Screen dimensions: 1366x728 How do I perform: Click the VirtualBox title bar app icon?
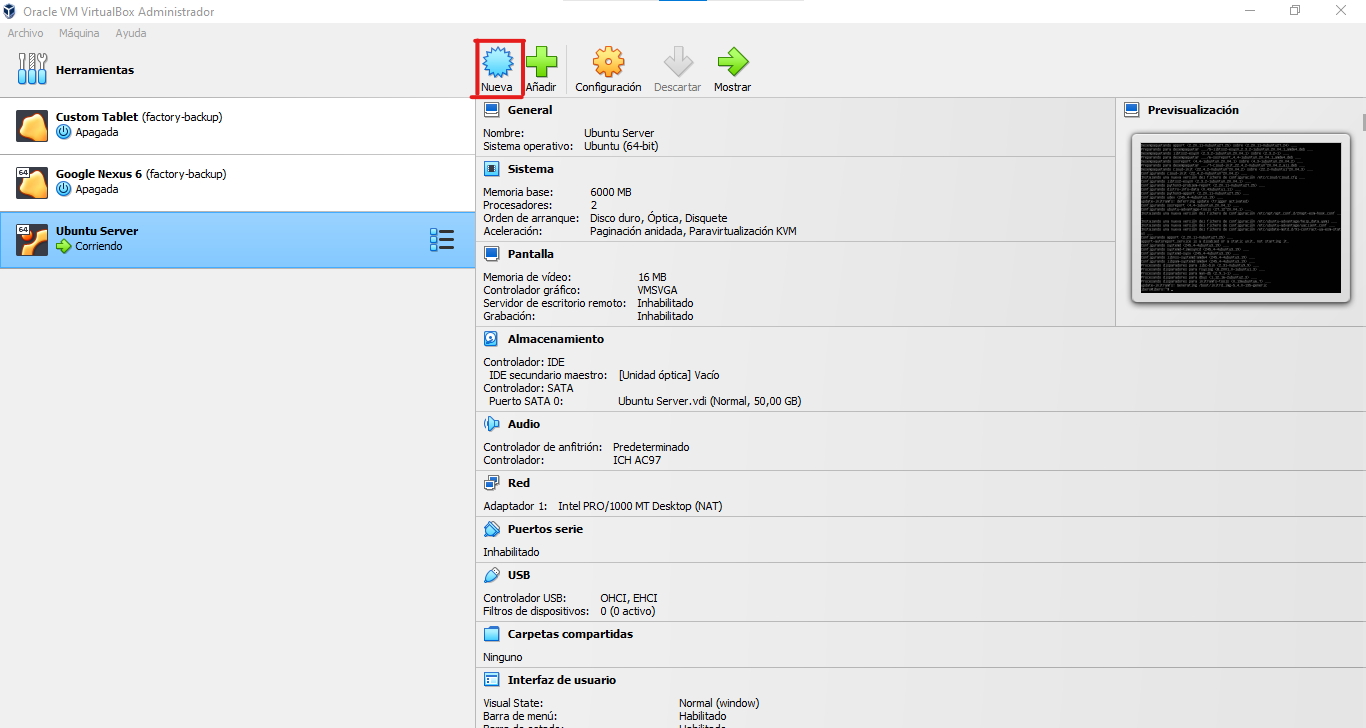[10, 12]
